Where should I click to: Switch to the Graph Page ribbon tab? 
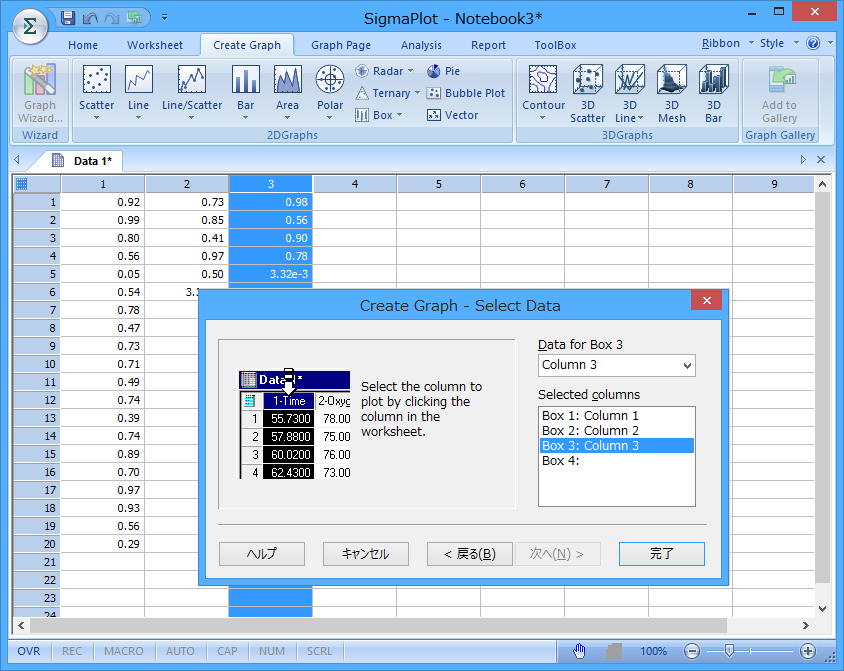(x=341, y=45)
